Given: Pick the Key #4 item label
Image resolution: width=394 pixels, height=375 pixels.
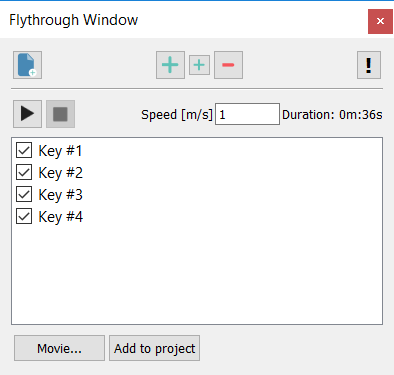Looking at the screenshot, I should [61, 217].
